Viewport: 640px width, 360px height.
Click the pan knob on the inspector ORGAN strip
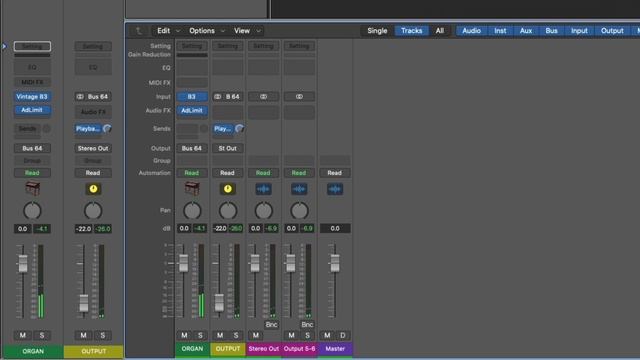pos(32,211)
